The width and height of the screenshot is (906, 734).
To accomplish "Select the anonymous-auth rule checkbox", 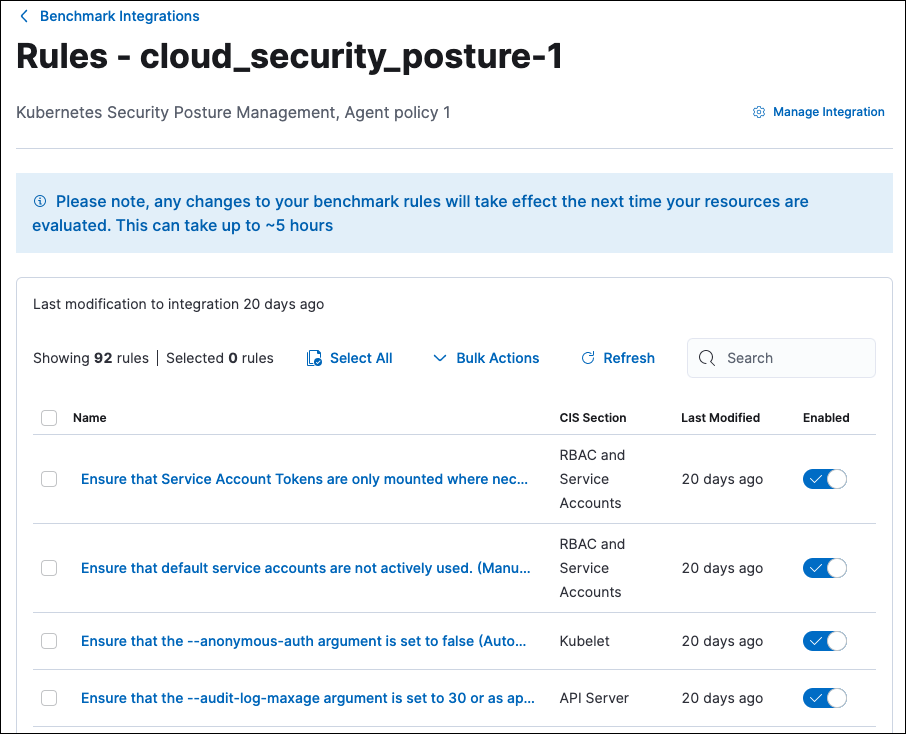I will [49, 641].
